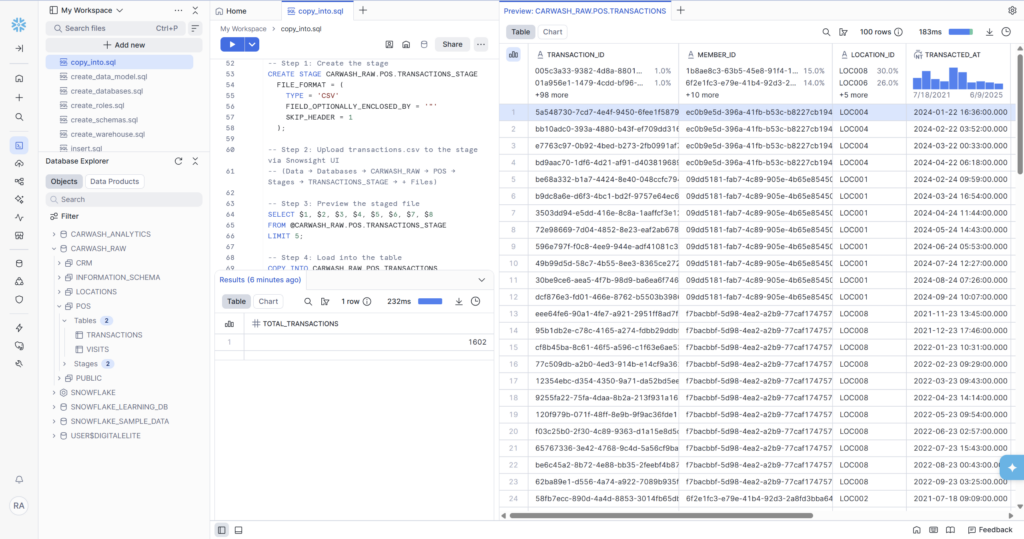Open the file sort options beside Search files
The image size is (1024, 539).
pyautogui.click(x=195, y=28)
